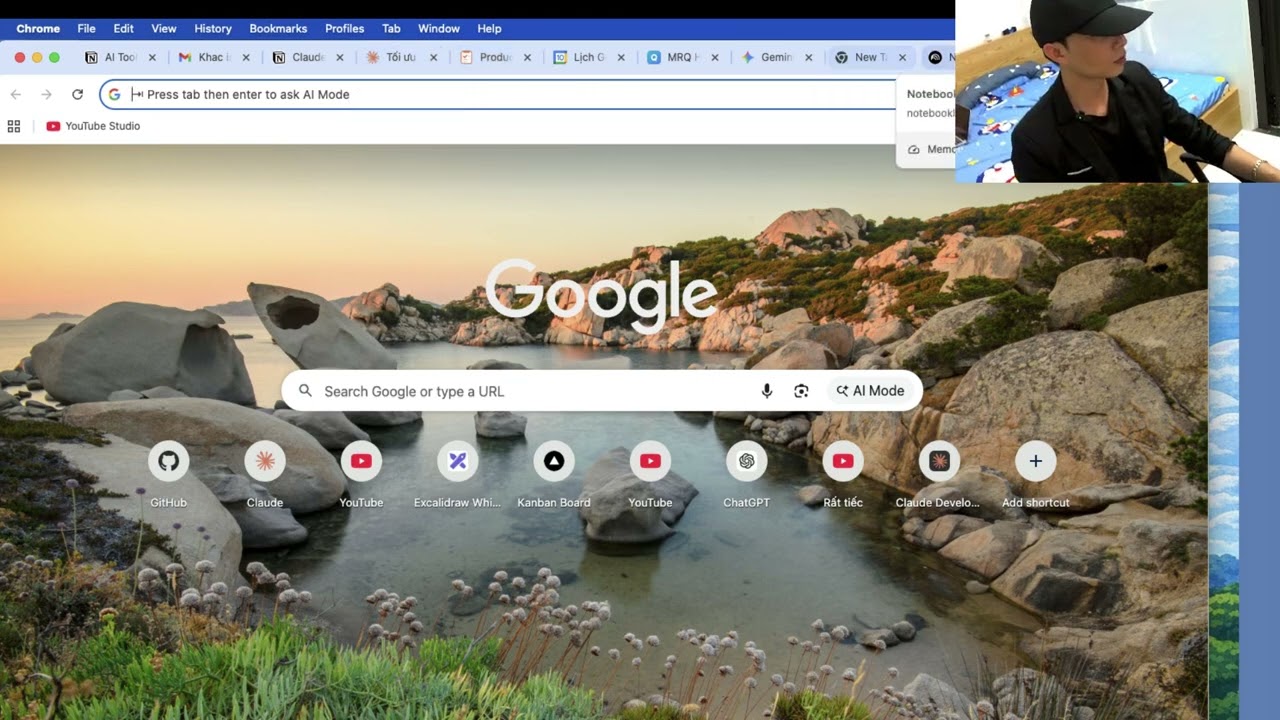Click the Google icon in the address bar
1280x720 pixels.
tap(114, 94)
